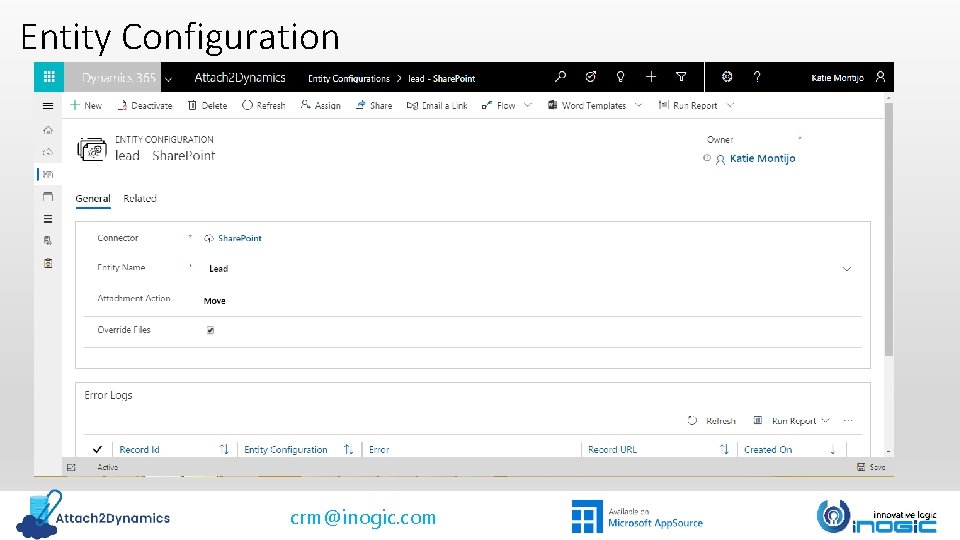This screenshot has height=540, width=960.
Task: Click Delete in the command bar
Action: coord(208,105)
